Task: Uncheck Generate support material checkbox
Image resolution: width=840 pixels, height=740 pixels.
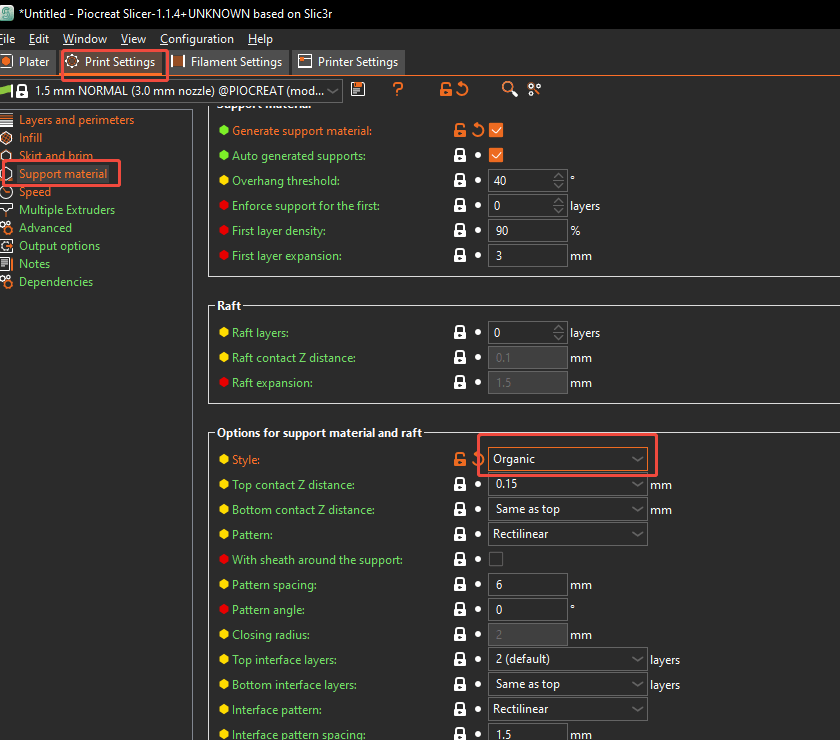Action: coord(496,131)
